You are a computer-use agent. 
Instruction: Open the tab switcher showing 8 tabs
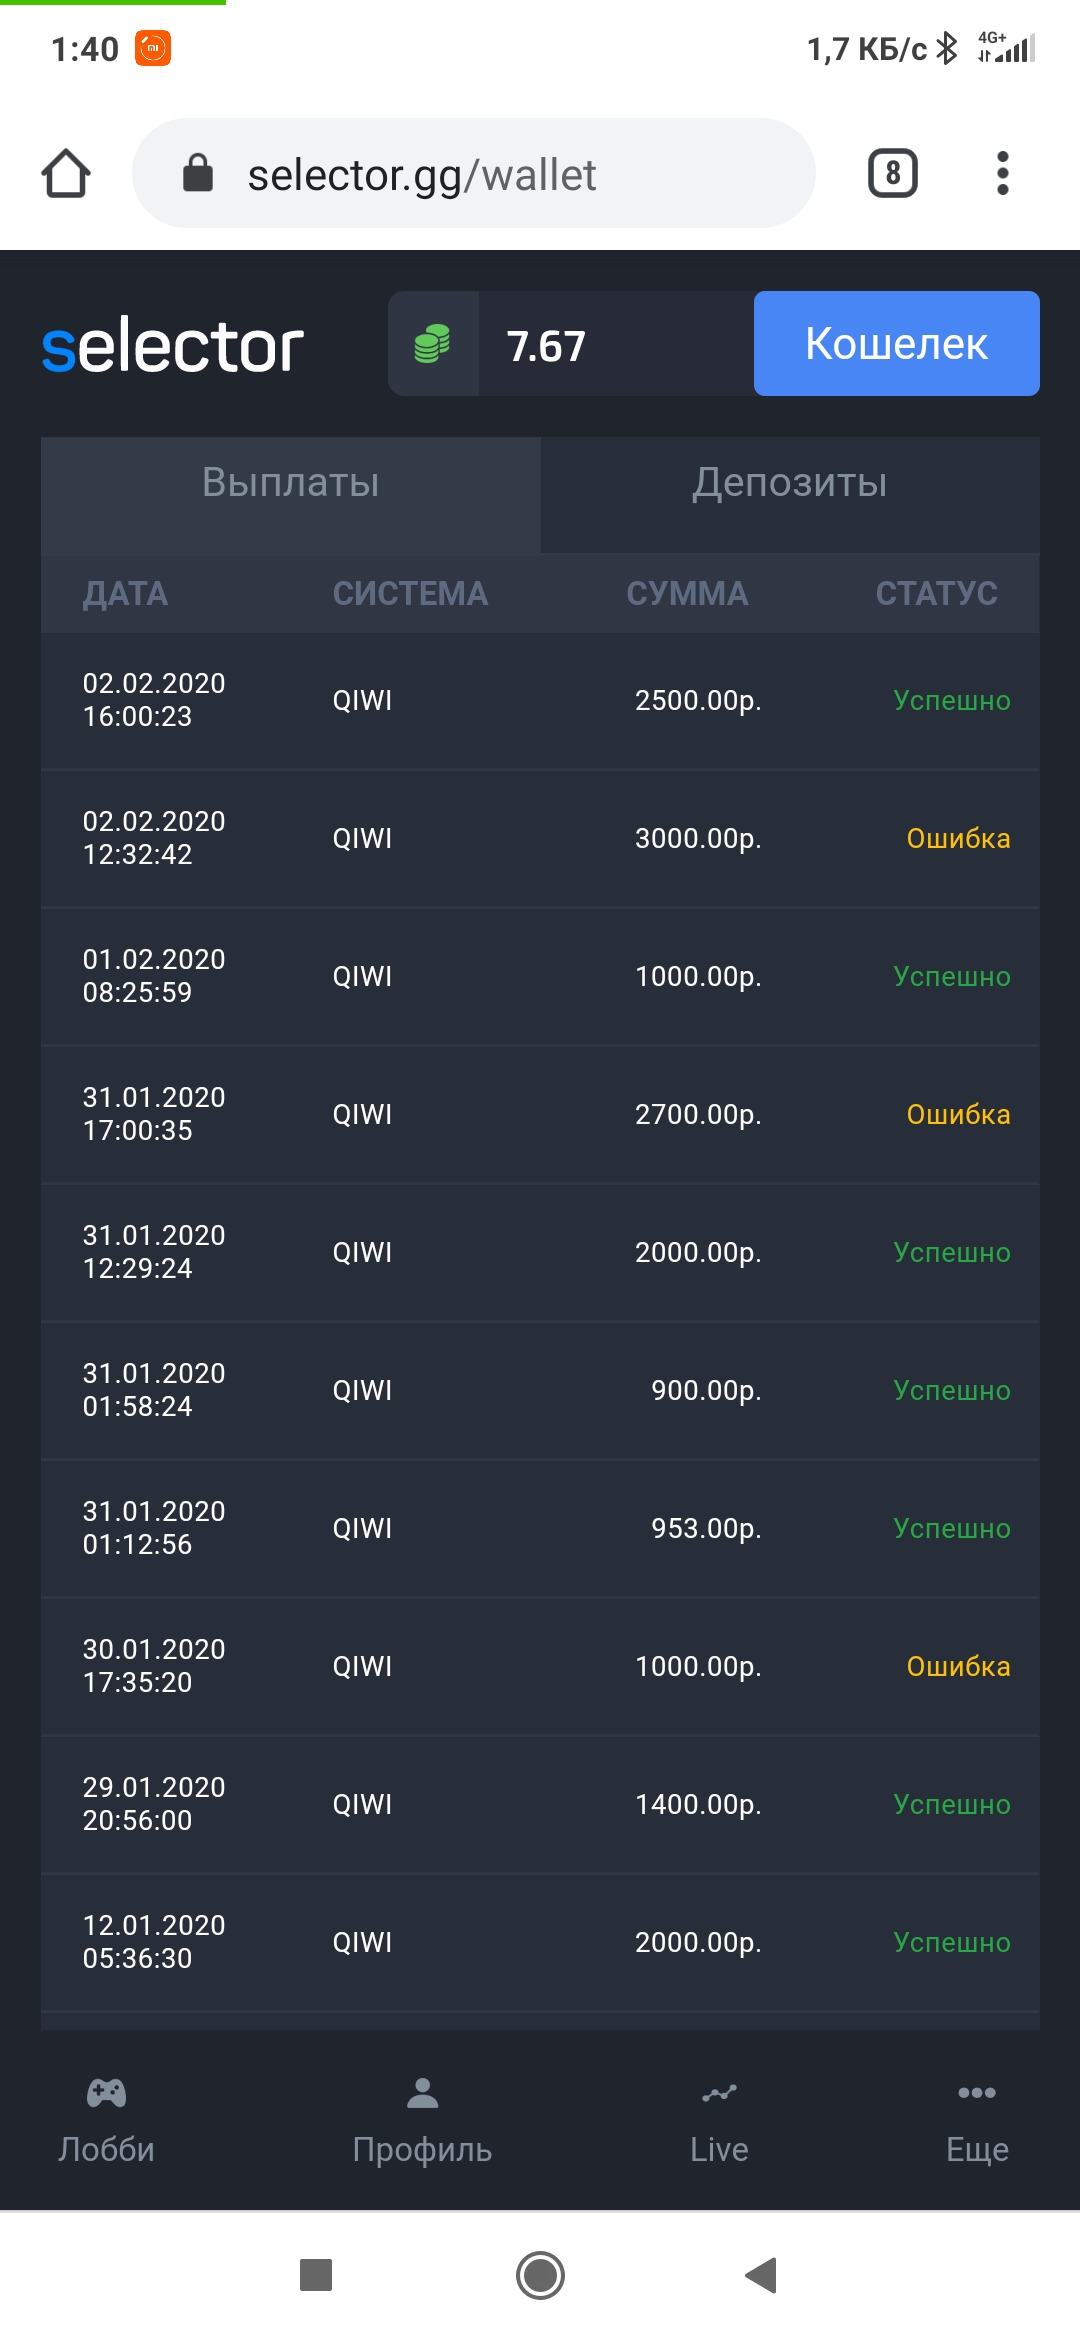pyautogui.click(x=892, y=174)
